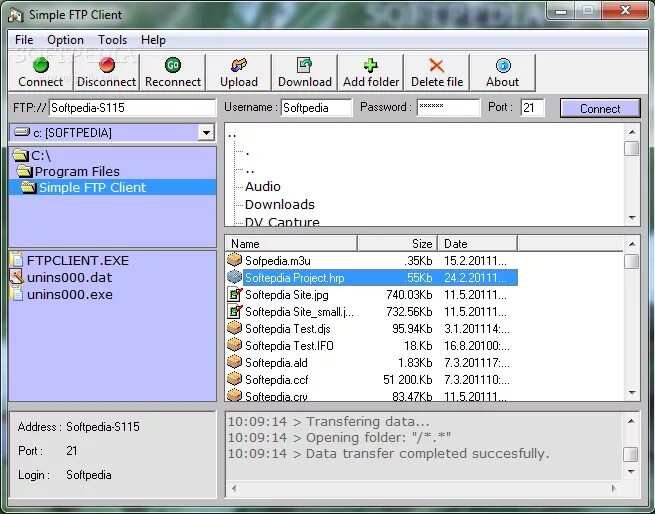Viewport: 655px width, 514px height.
Task: Open the File menu
Action: pos(24,40)
